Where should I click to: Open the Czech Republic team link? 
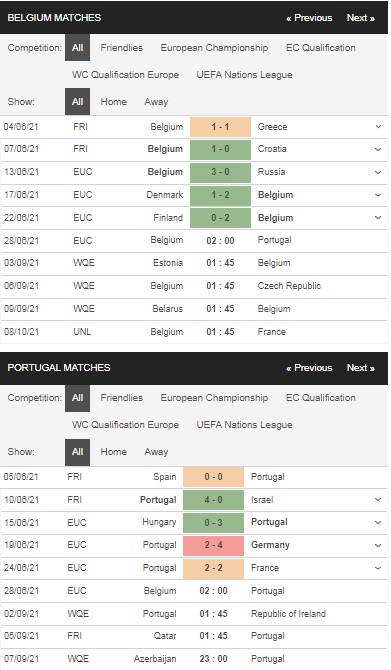click(289, 286)
